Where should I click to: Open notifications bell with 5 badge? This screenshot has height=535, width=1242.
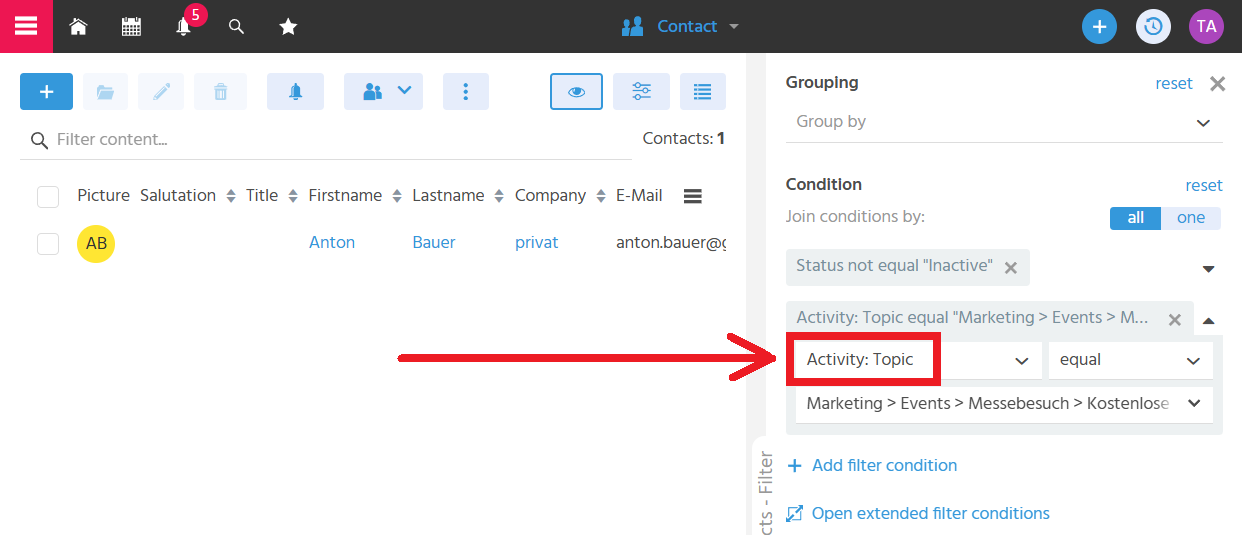tap(184, 27)
